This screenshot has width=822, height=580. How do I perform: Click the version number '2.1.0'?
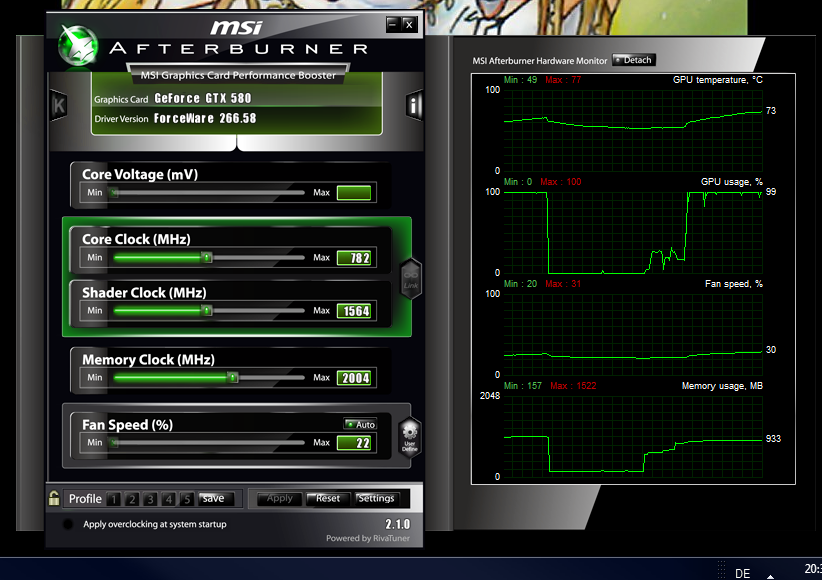tap(397, 524)
